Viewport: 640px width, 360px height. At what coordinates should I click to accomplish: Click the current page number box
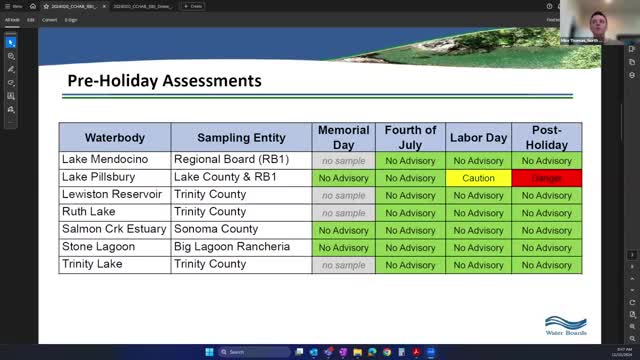[x=632, y=255]
